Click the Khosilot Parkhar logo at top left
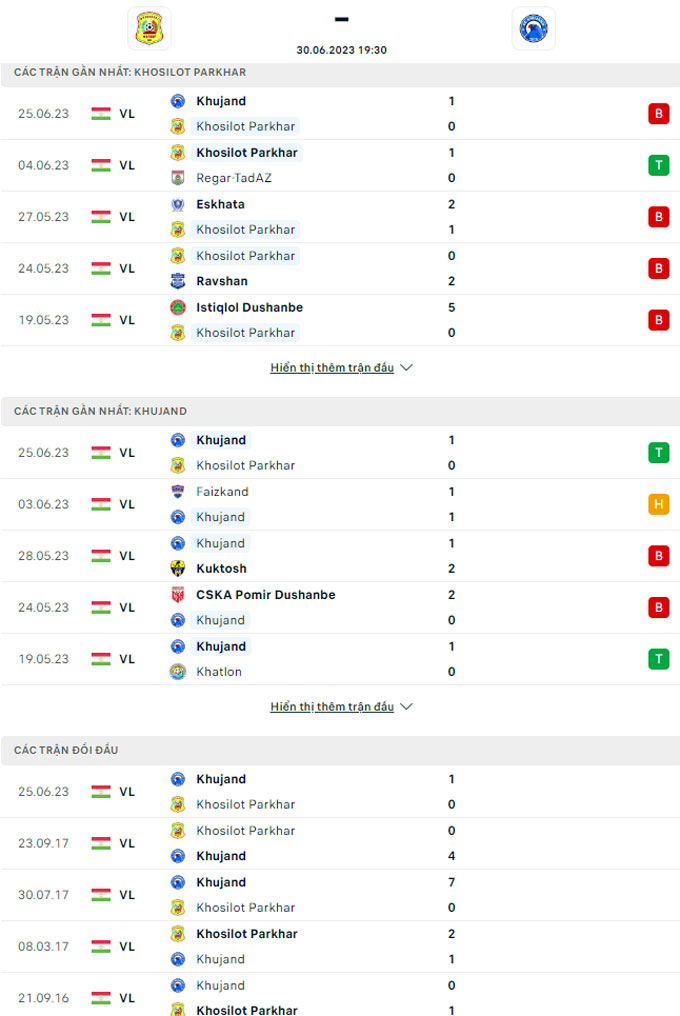680x1016 pixels. coord(147,28)
